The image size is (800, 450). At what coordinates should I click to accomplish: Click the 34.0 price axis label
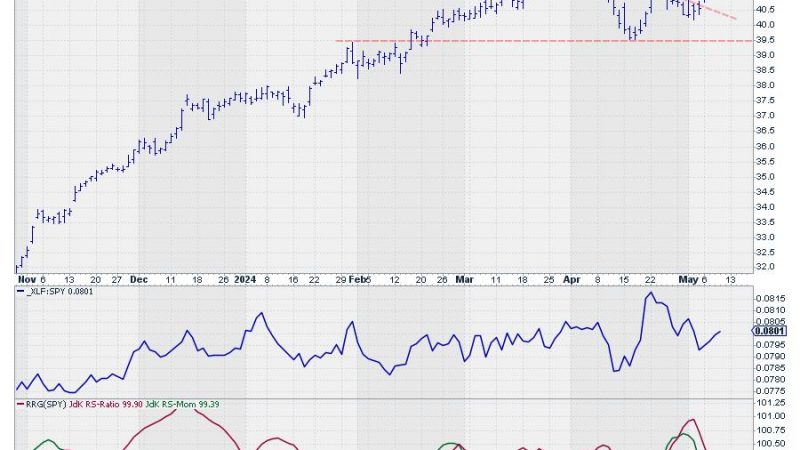pos(765,207)
